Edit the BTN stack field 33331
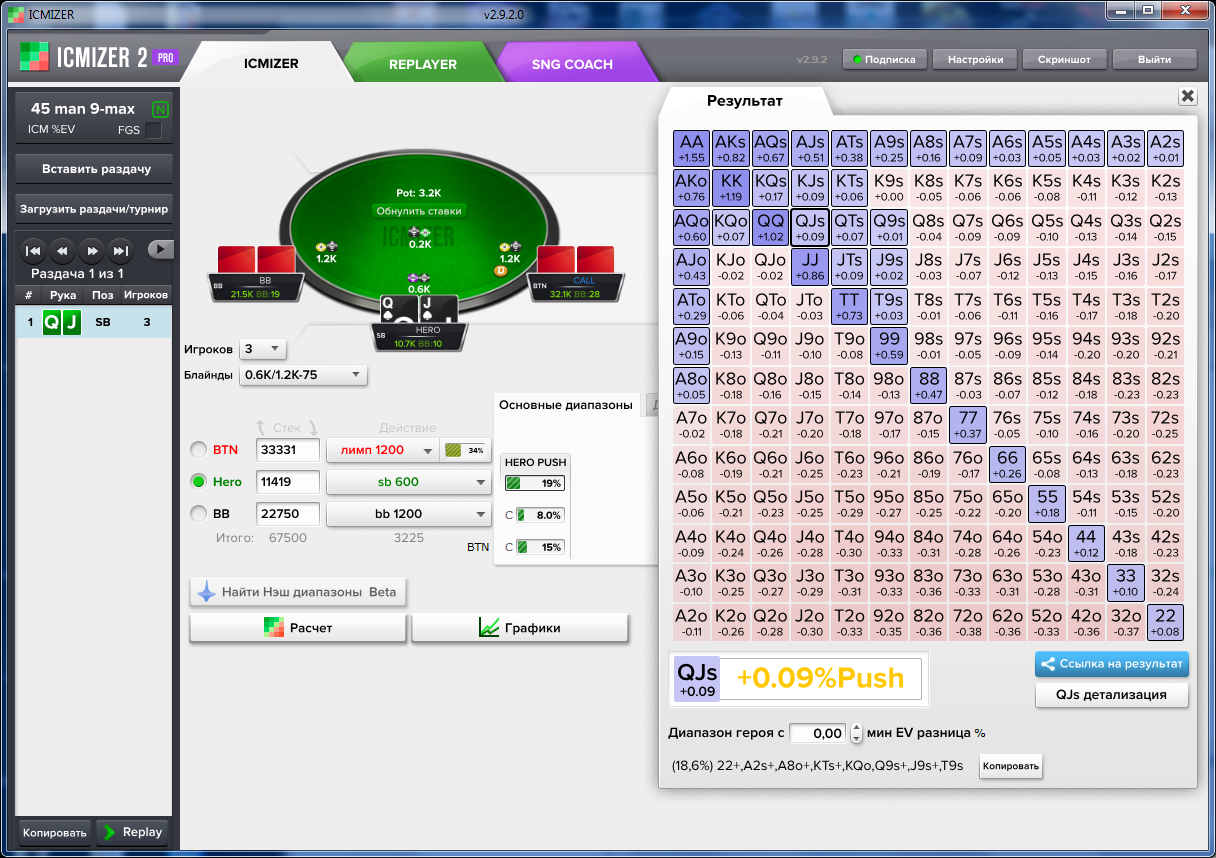1216x858 pixels. point(288,450)
